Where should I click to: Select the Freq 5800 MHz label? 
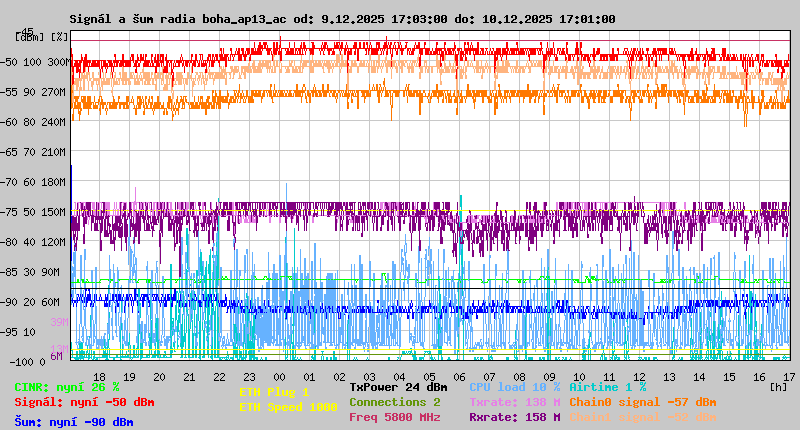click(x=394, y=417)
